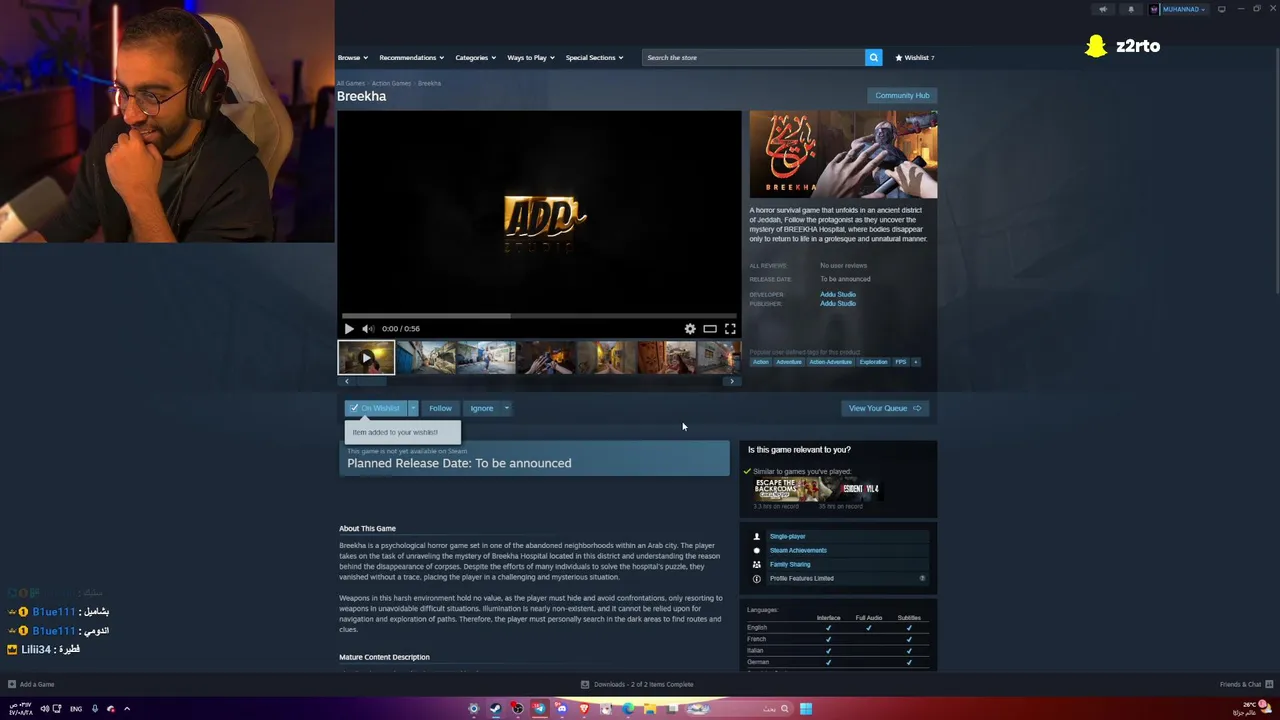
Task: Open the Community Hub page
Action: pos(902,96)
